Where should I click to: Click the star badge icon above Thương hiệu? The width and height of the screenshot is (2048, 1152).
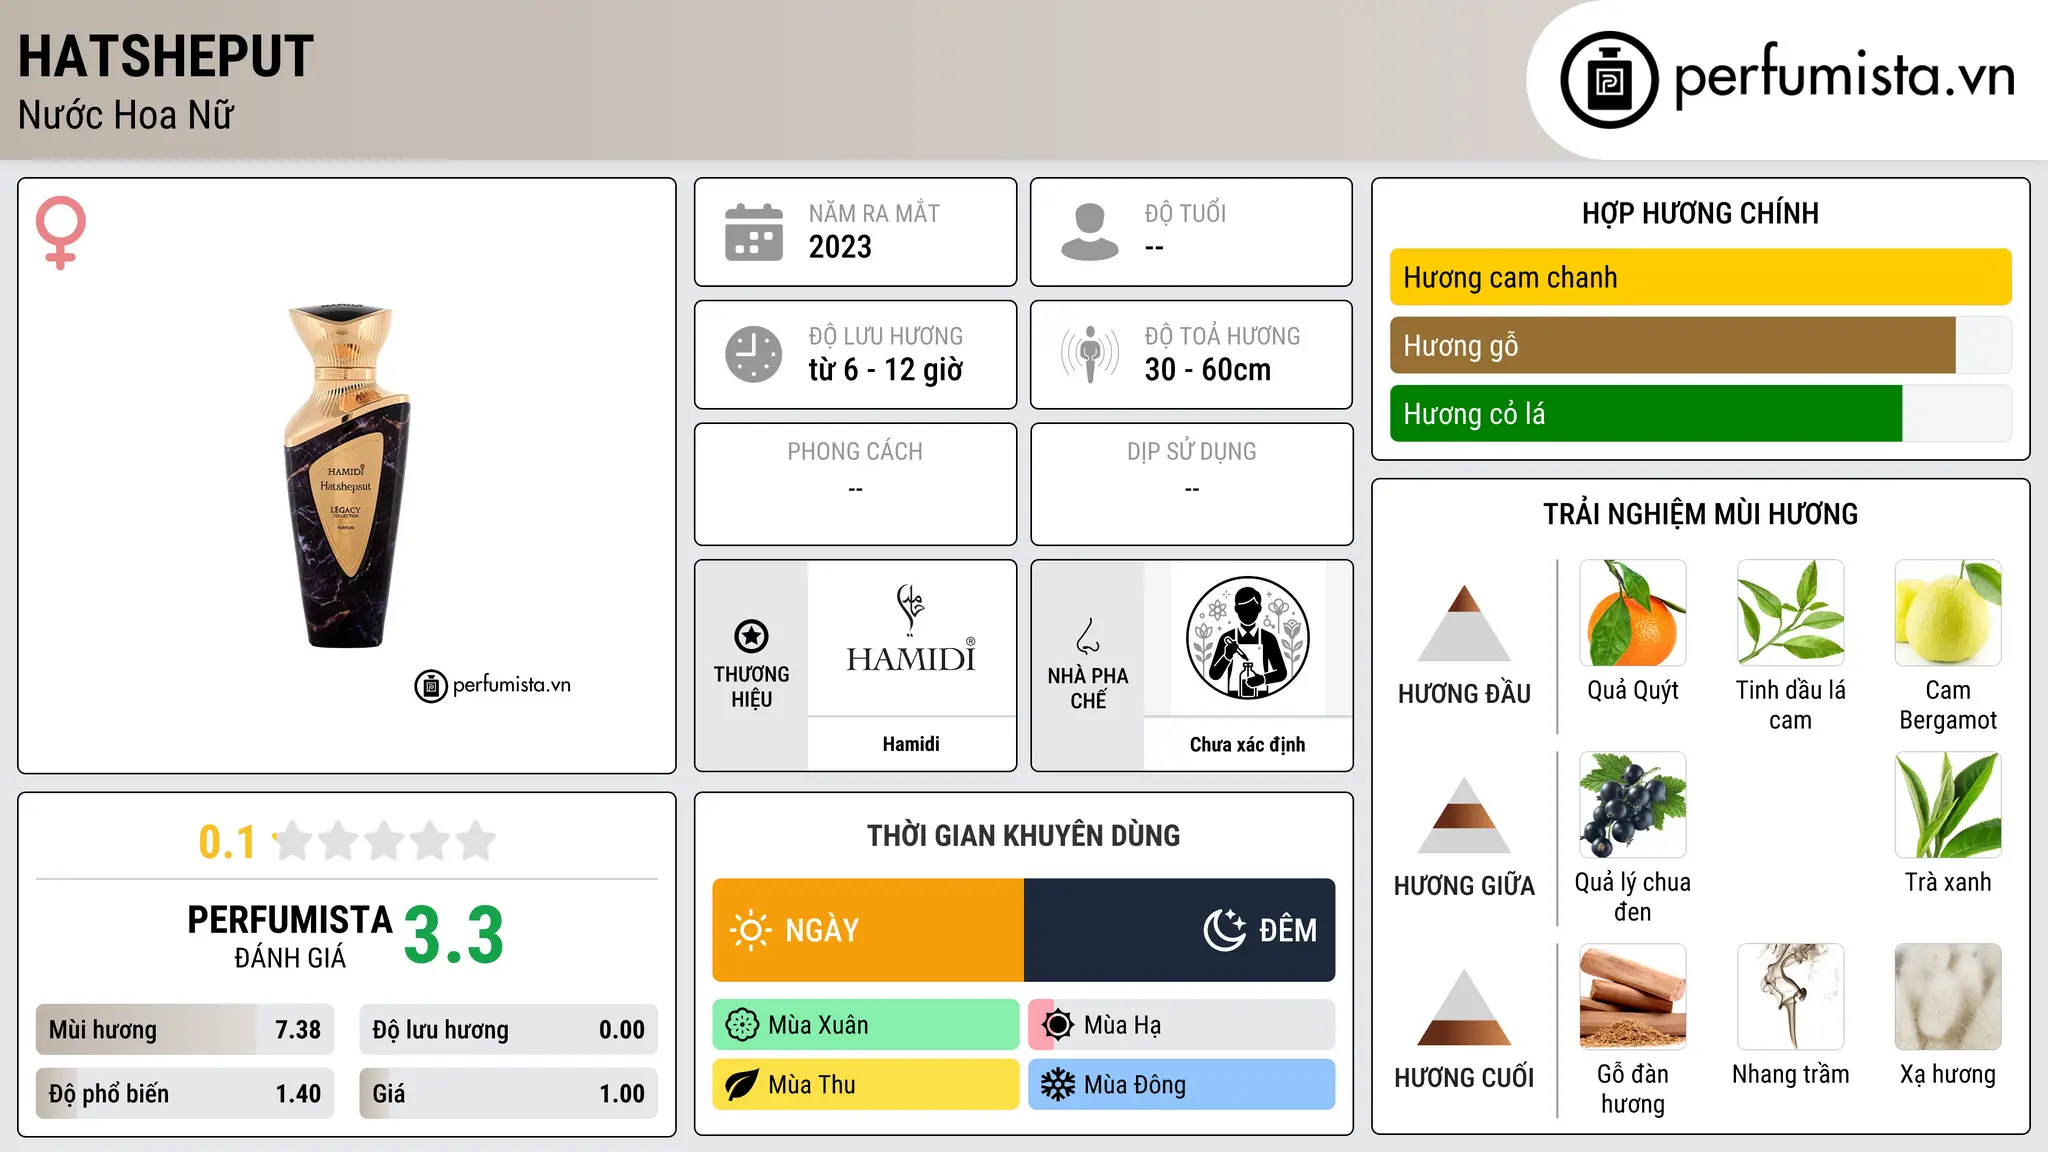pyautogui.click(x=751, y=635)
